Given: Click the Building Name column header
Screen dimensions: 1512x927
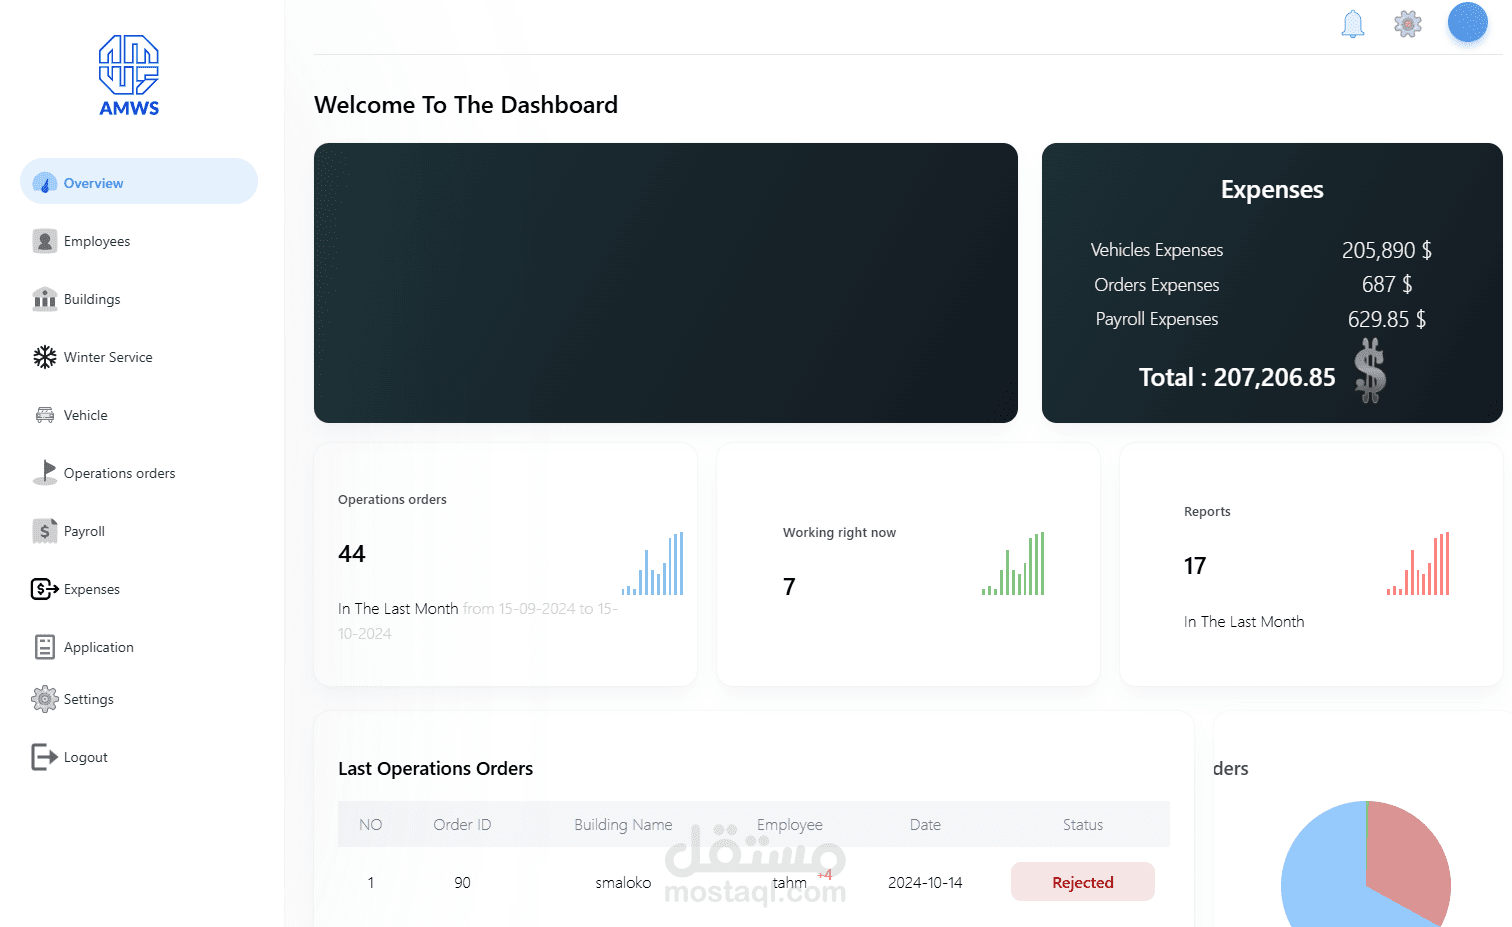Looking at the screenshot, I should 623,825.
